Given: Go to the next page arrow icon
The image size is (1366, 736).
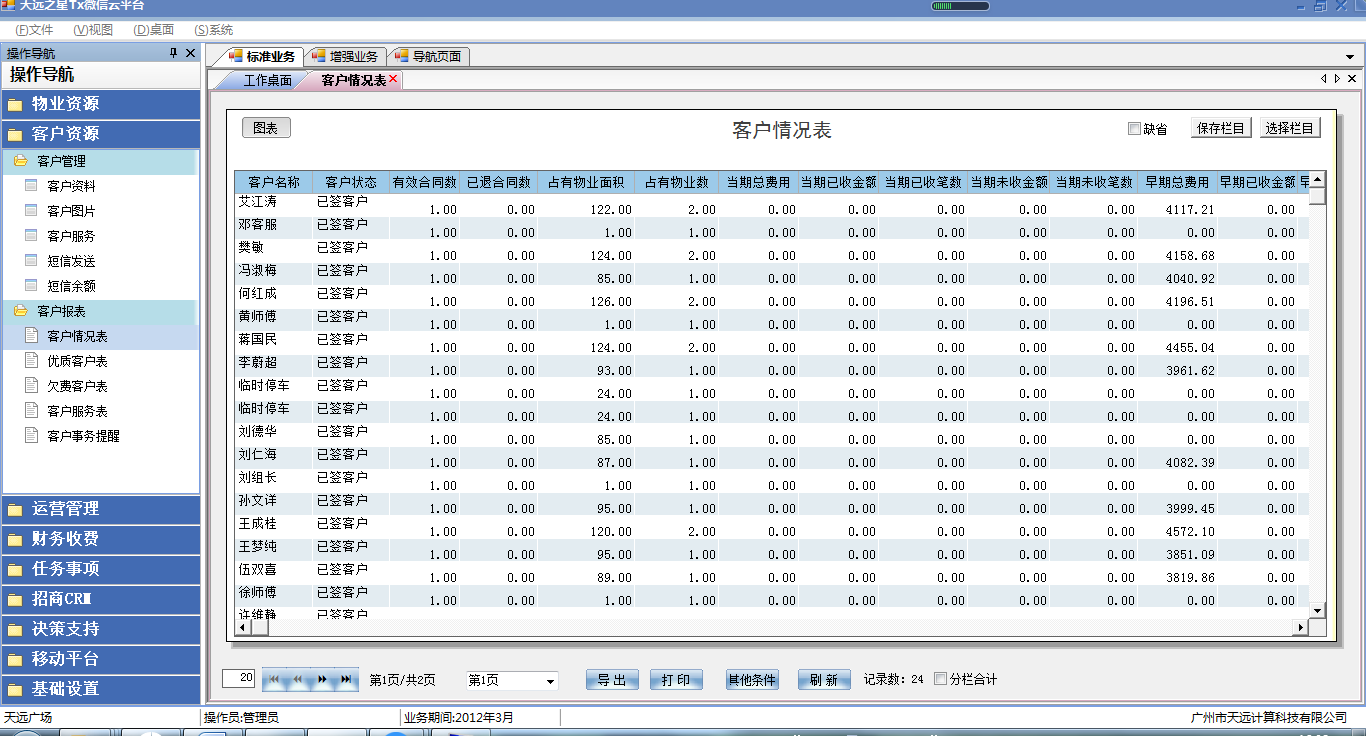Looking at the screenshot, I should 322,680.
